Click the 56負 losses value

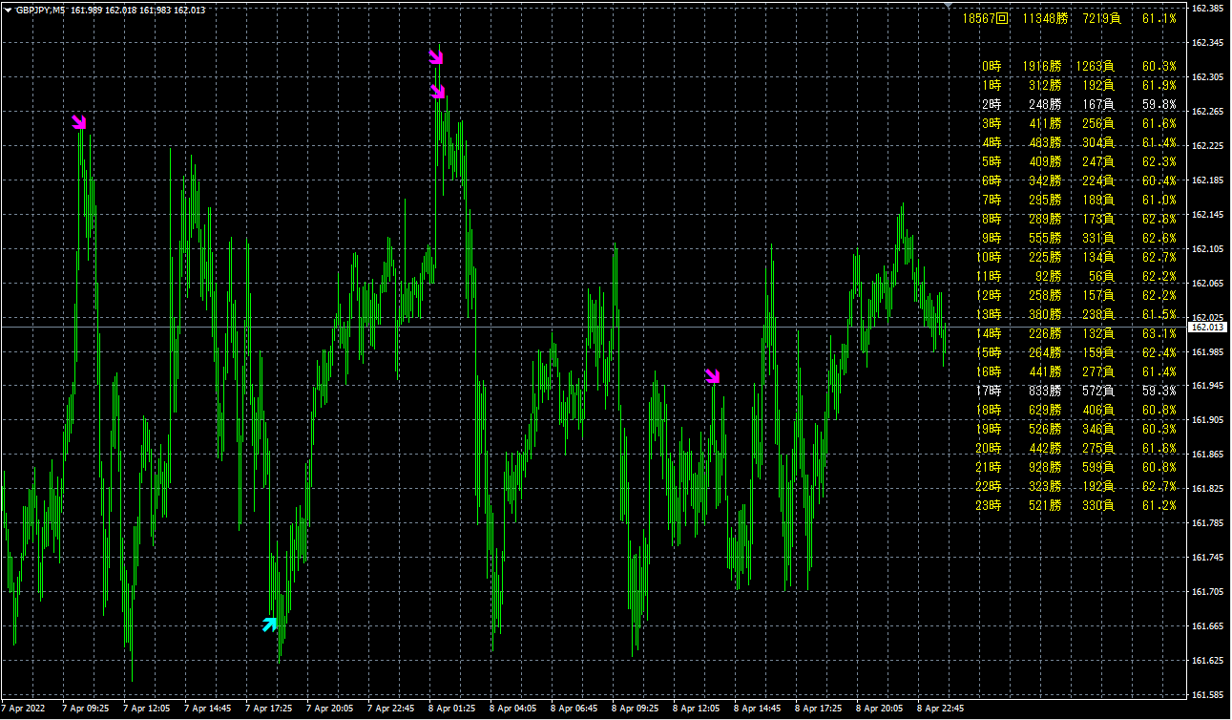(x=1103, y=276)
